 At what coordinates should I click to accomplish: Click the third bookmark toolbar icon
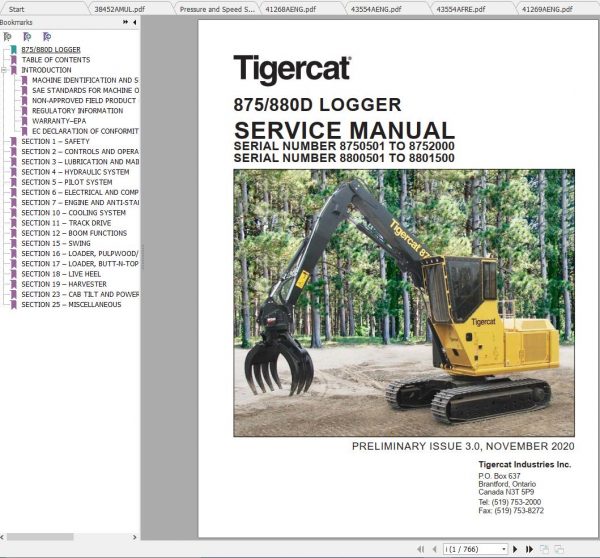[x=47, y=37]
